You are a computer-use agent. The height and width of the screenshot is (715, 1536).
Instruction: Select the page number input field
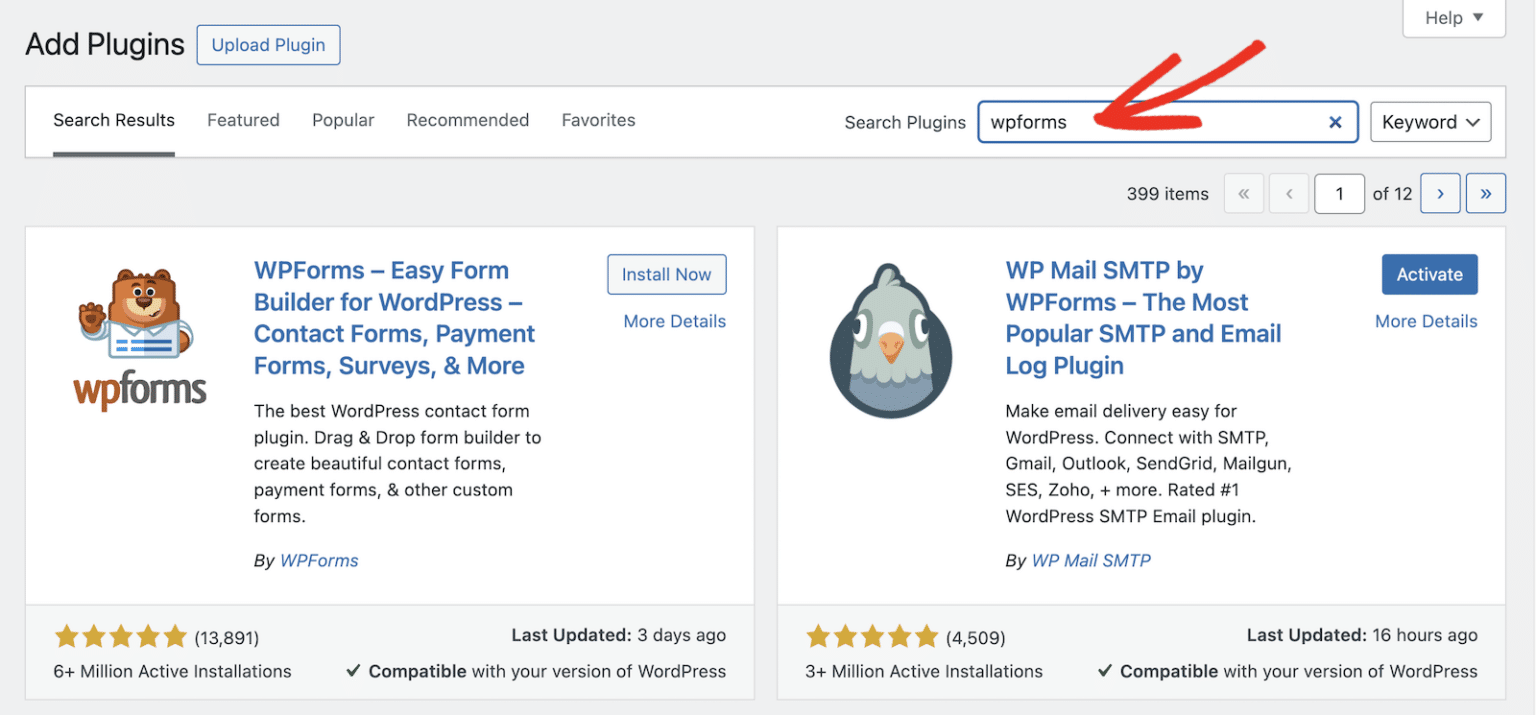click(1339, 193)
